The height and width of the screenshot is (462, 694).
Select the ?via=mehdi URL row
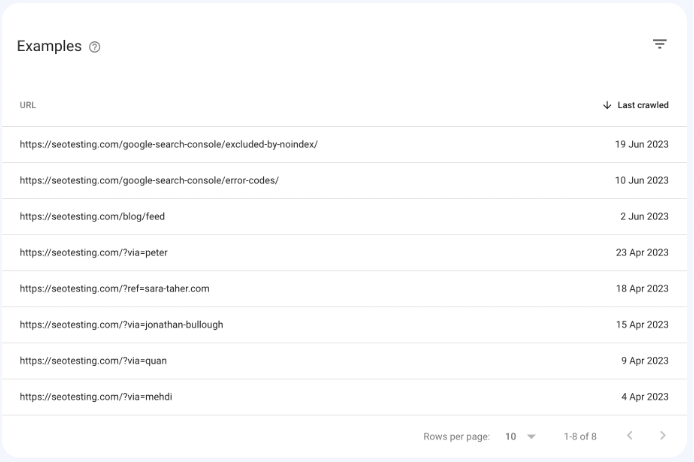(x=344, y=397)
